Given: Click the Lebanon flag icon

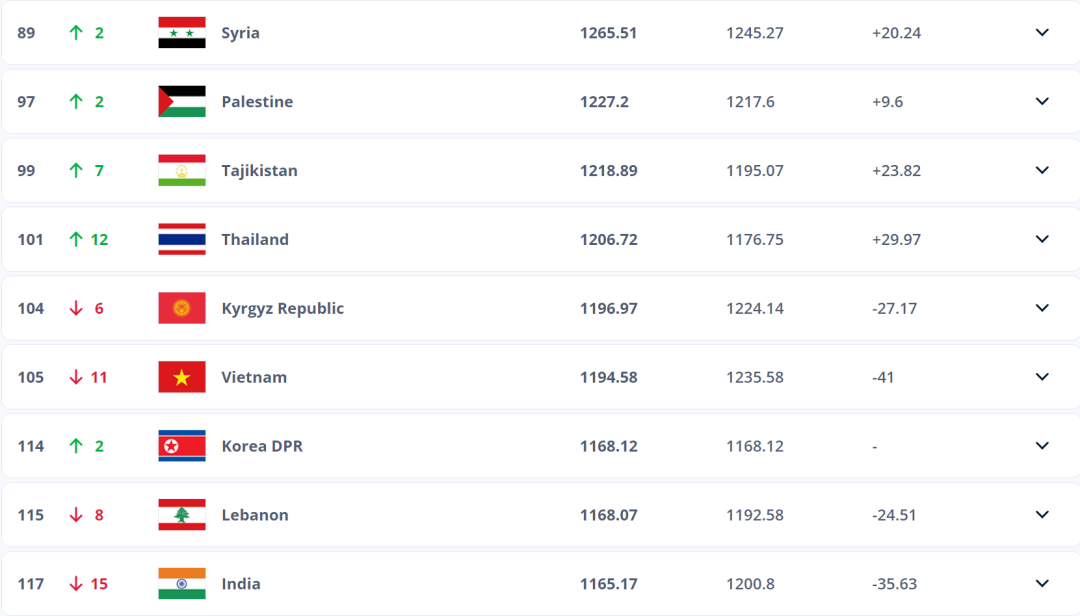Looking at the screenshot, I should (x=182, y=515).
